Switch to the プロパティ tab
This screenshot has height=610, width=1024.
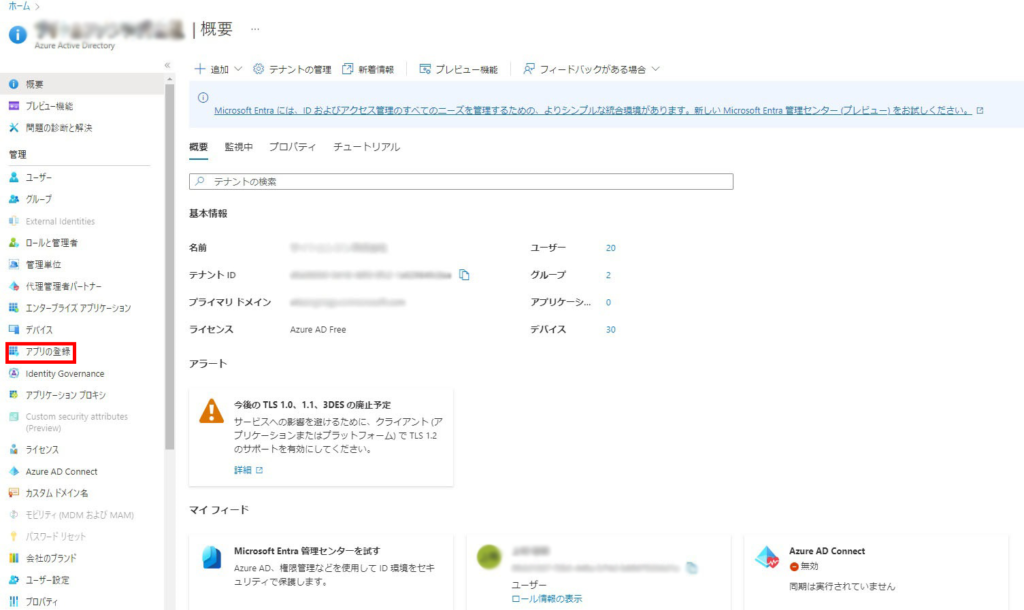pos(292,147)
